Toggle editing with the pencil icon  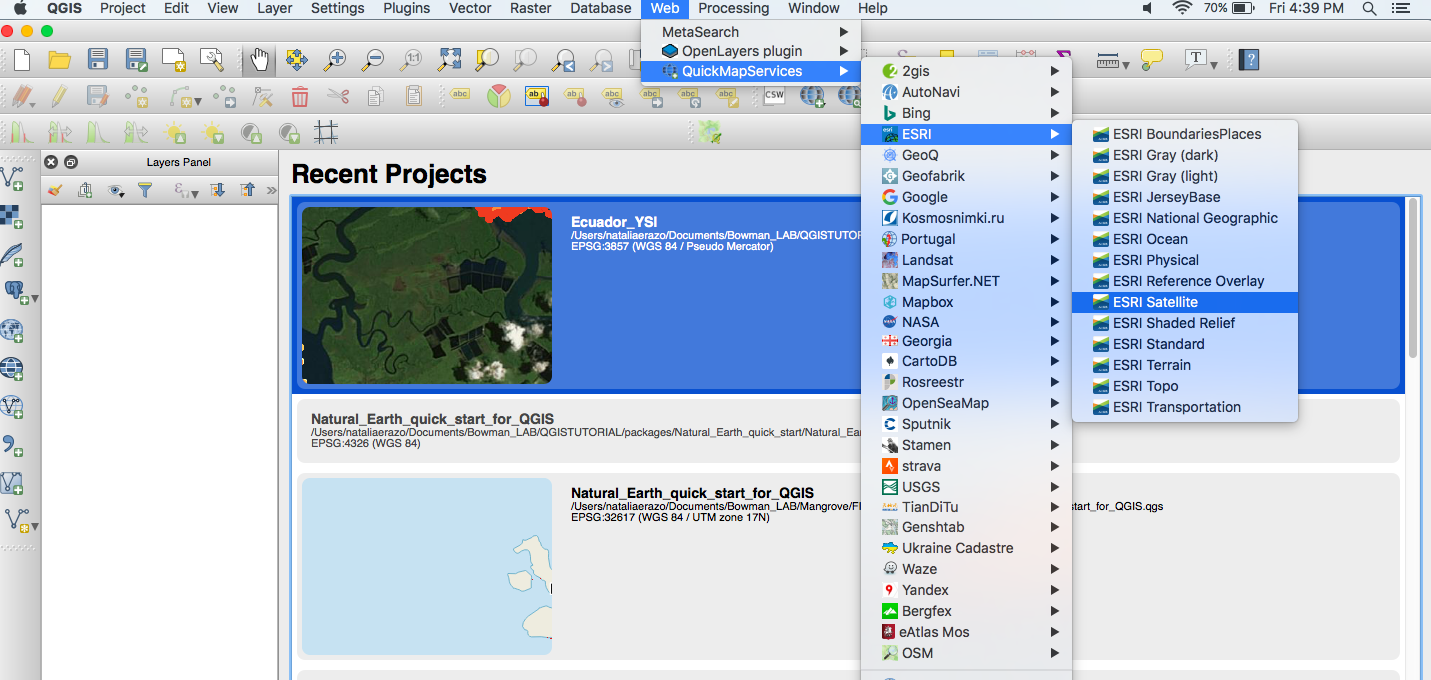tap(59, 97)
